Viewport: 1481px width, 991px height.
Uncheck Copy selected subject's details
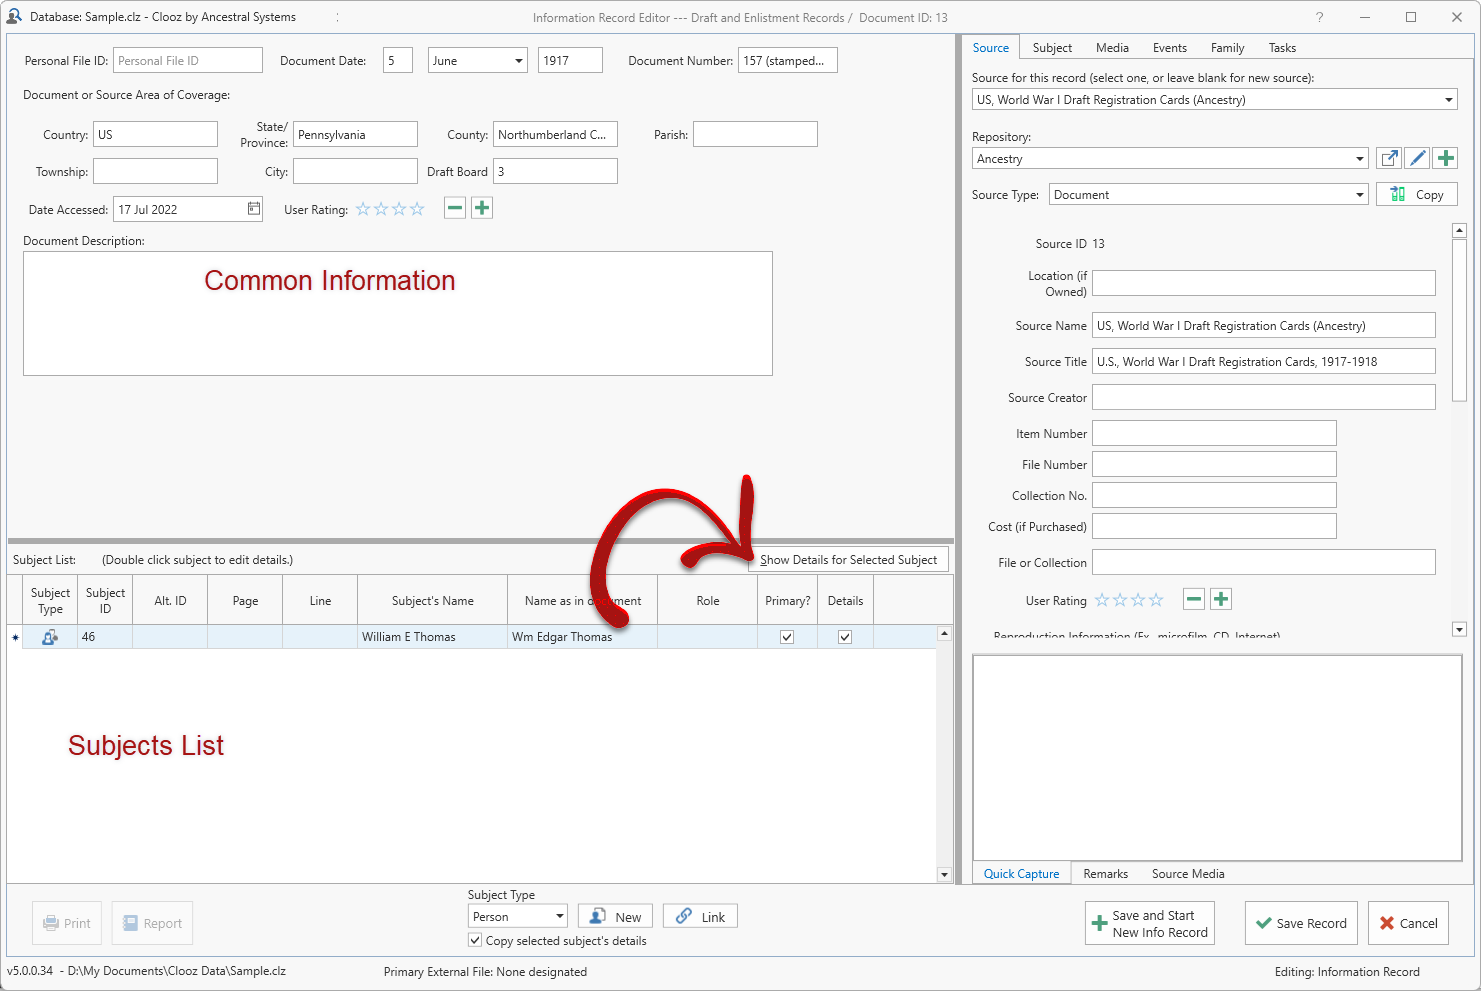point(475,940)
